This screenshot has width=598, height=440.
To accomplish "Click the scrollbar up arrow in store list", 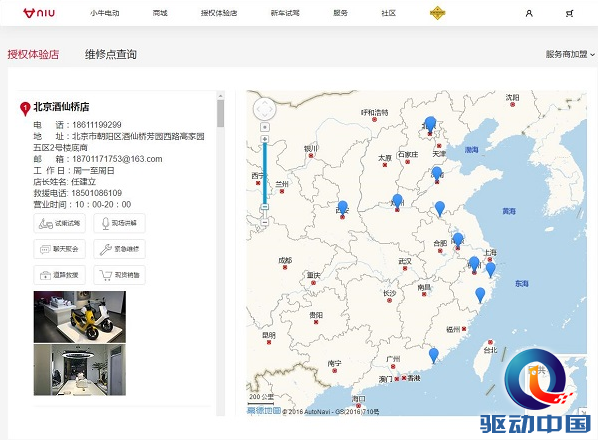I will tap(220, 95).
